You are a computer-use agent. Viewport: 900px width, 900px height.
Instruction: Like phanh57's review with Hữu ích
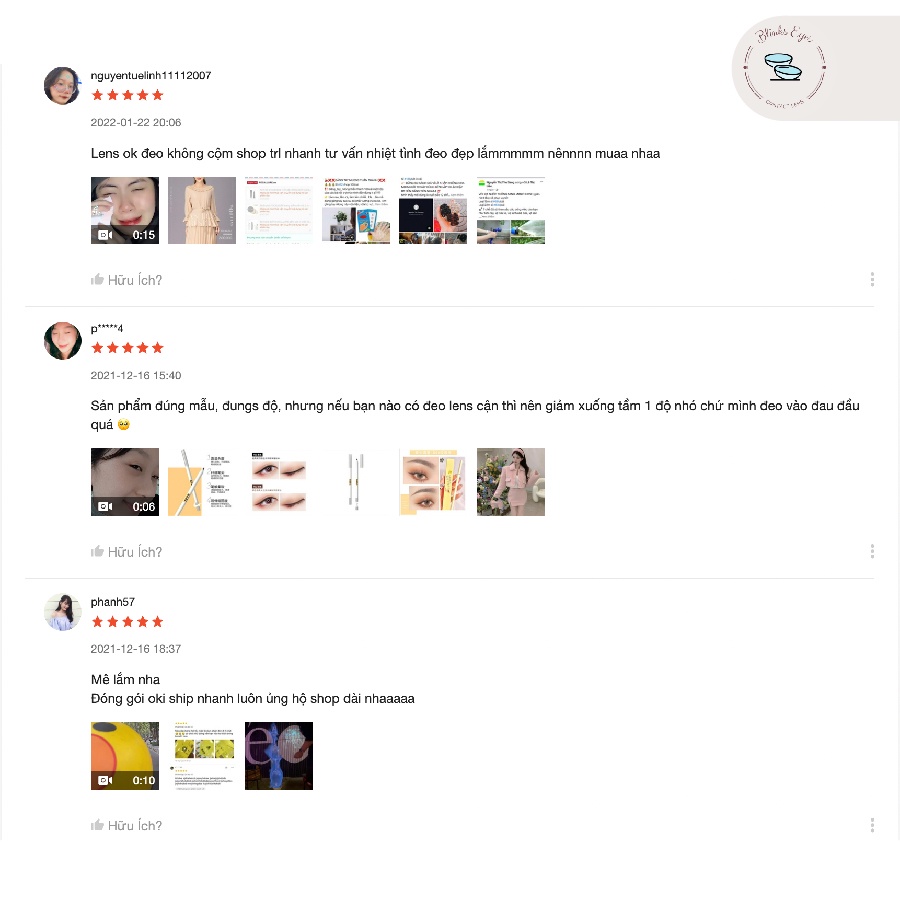126,825
